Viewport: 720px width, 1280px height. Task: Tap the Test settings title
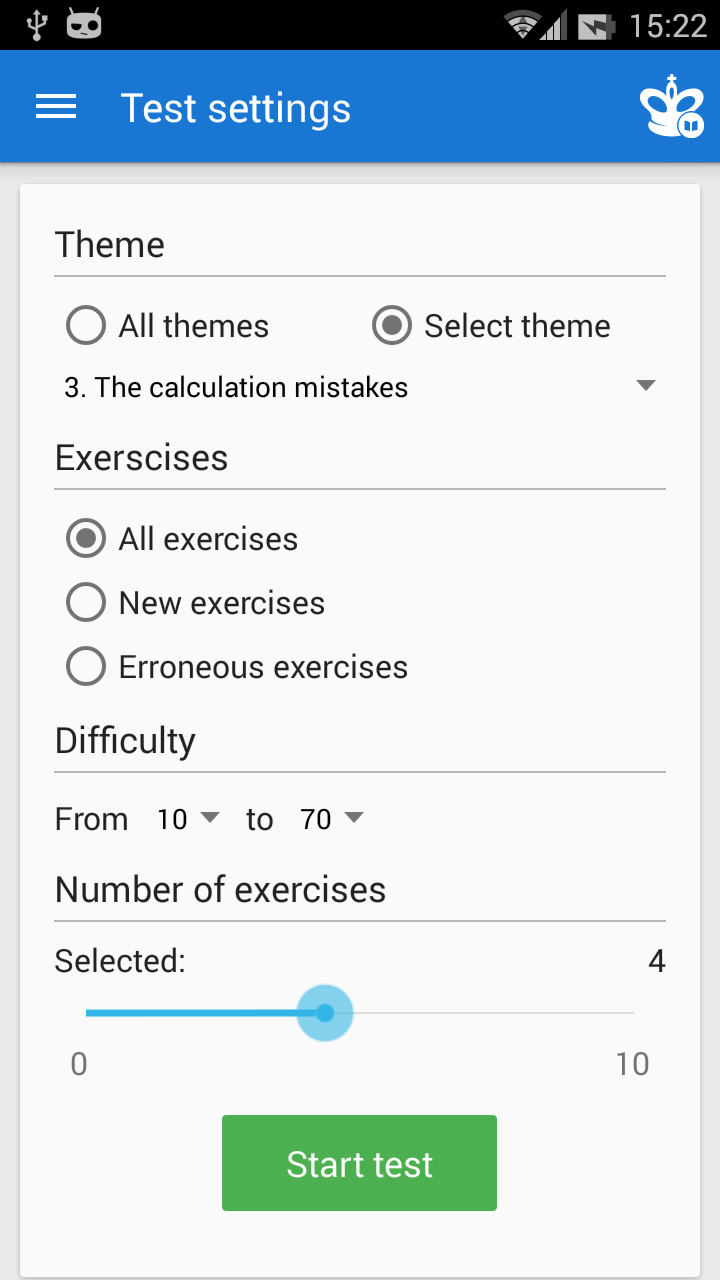(x=236, y=108)
